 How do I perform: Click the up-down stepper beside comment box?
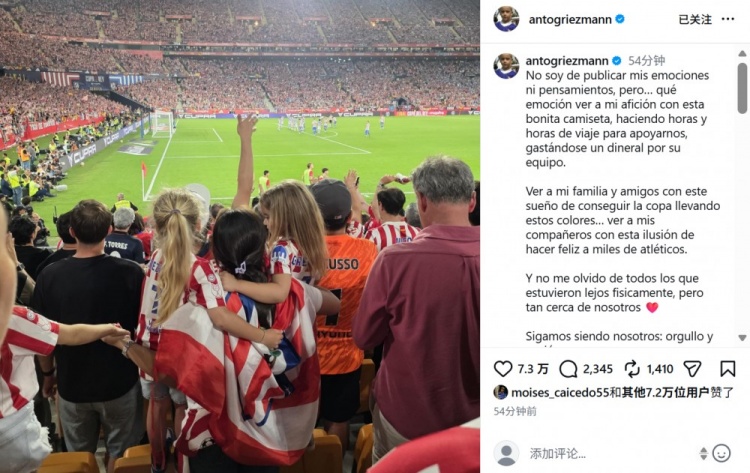[x=703, y=453]
